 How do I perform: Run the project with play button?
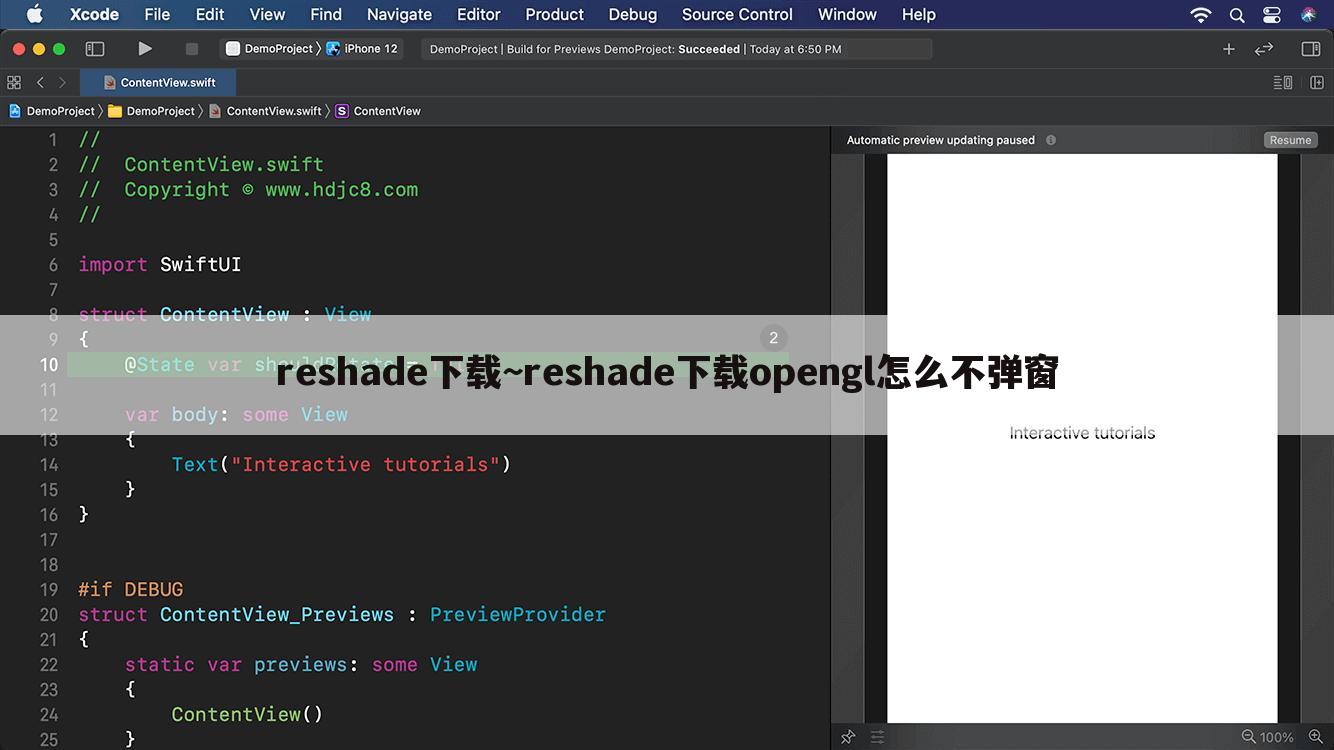[x=145, y=48]
